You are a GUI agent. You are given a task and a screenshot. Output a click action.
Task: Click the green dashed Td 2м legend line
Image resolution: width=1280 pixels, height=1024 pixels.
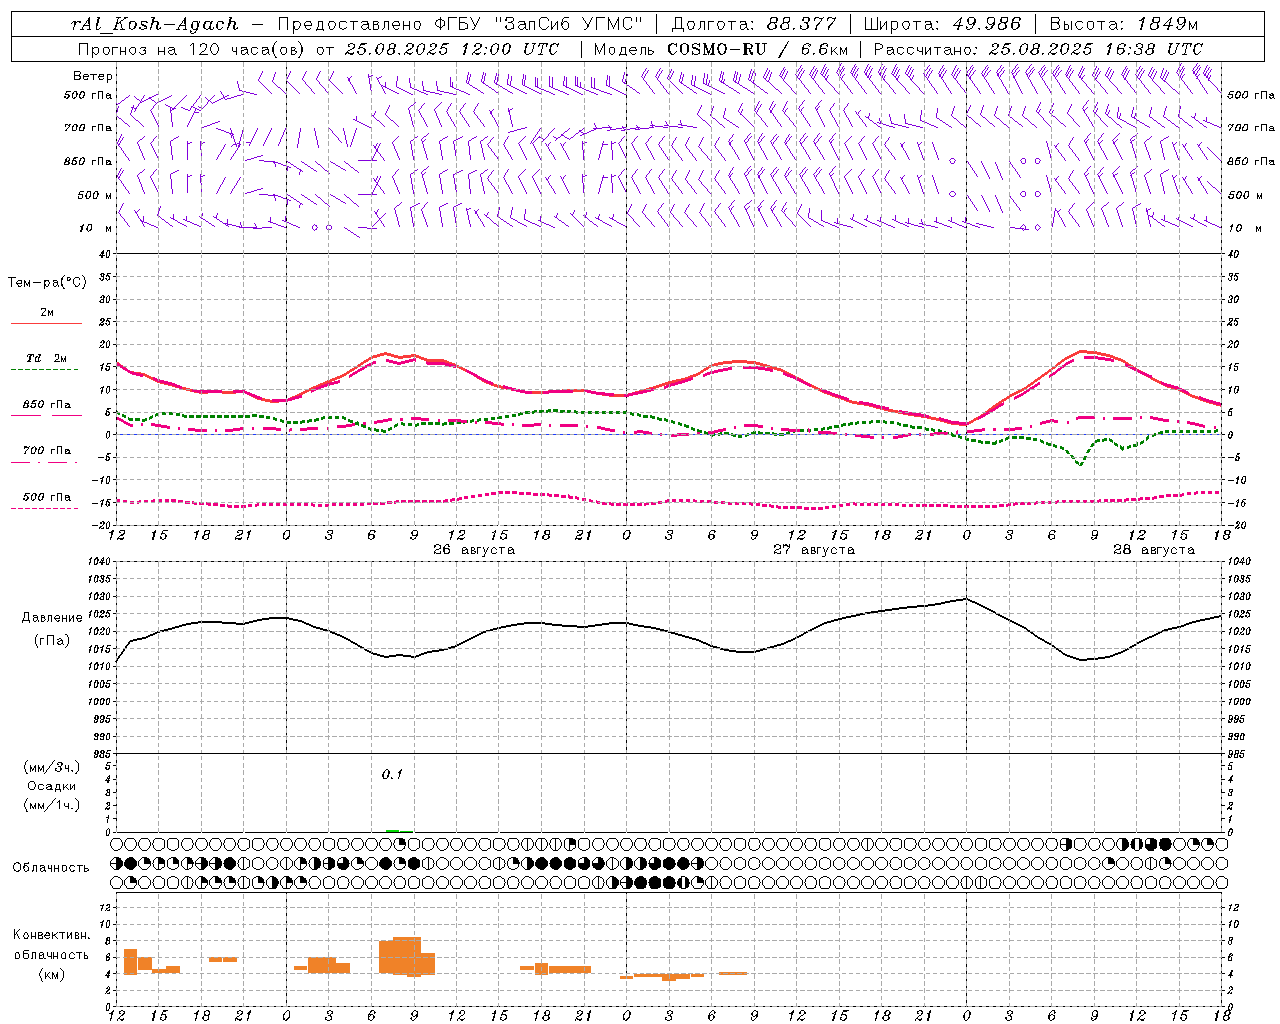coord(44,370)
